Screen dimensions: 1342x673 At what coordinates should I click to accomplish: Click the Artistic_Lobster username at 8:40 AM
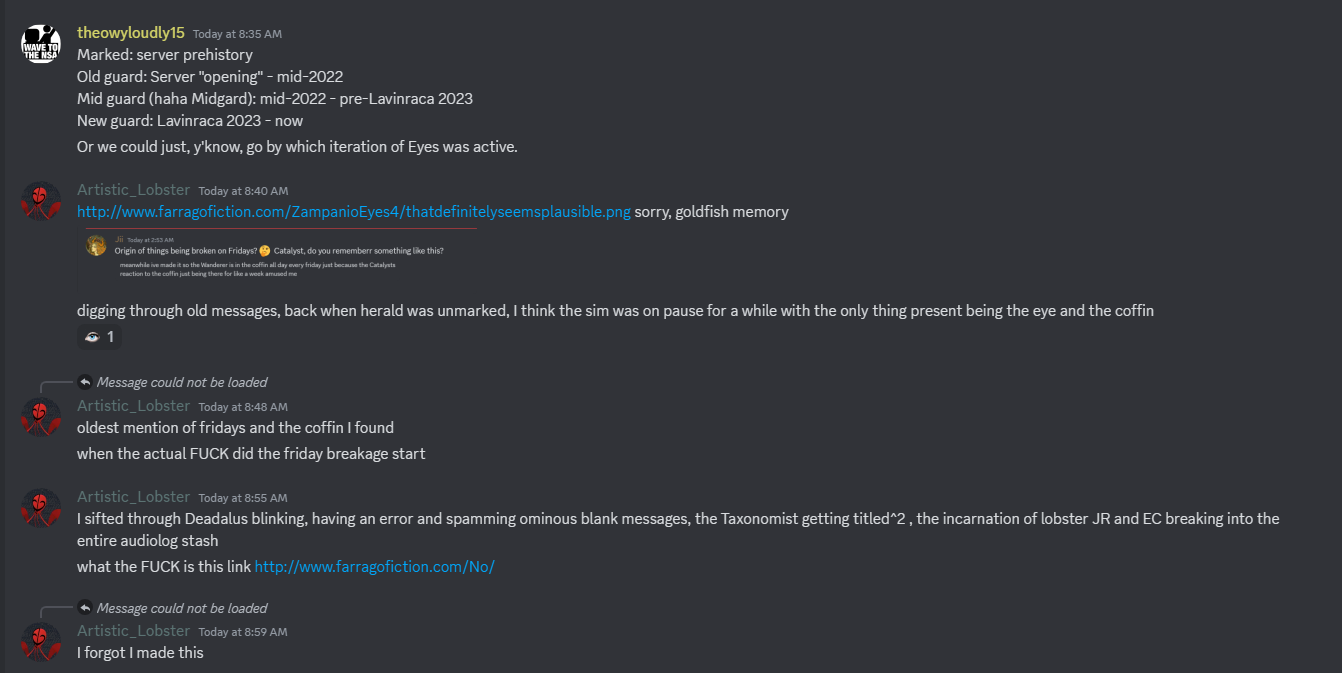[133, 190]
